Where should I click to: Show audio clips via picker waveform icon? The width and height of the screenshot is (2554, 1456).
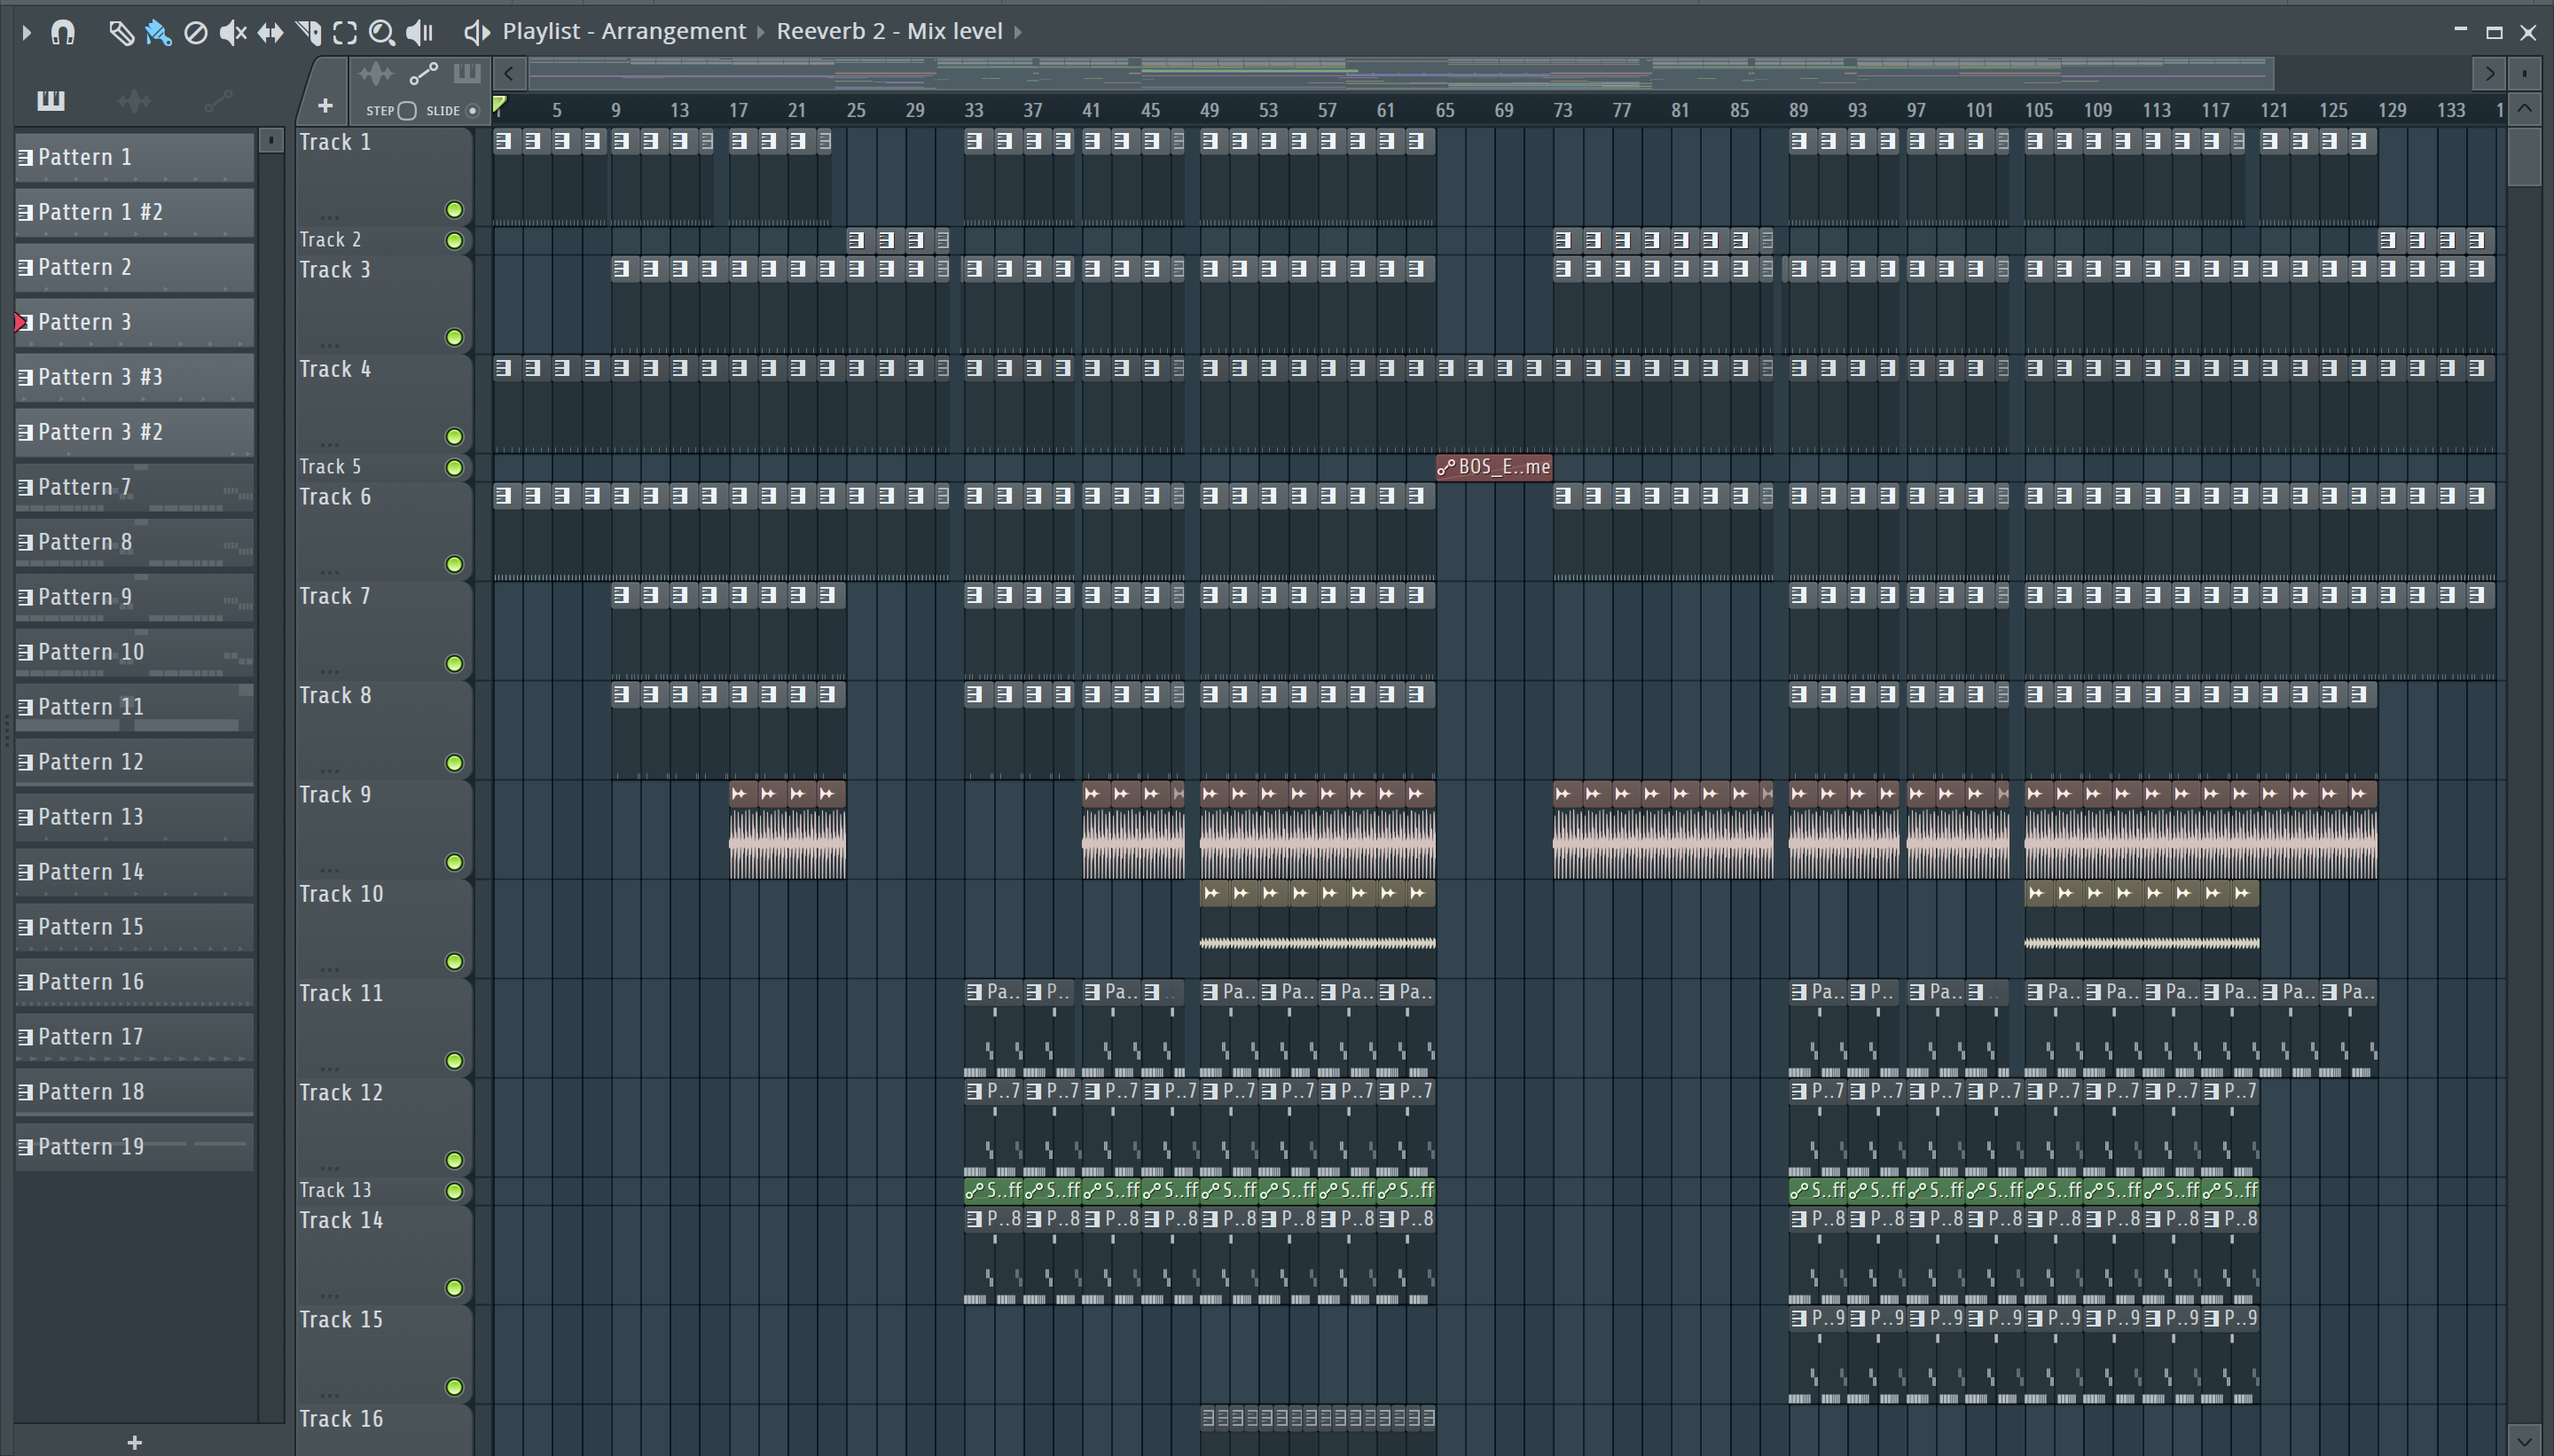[134, 100]
